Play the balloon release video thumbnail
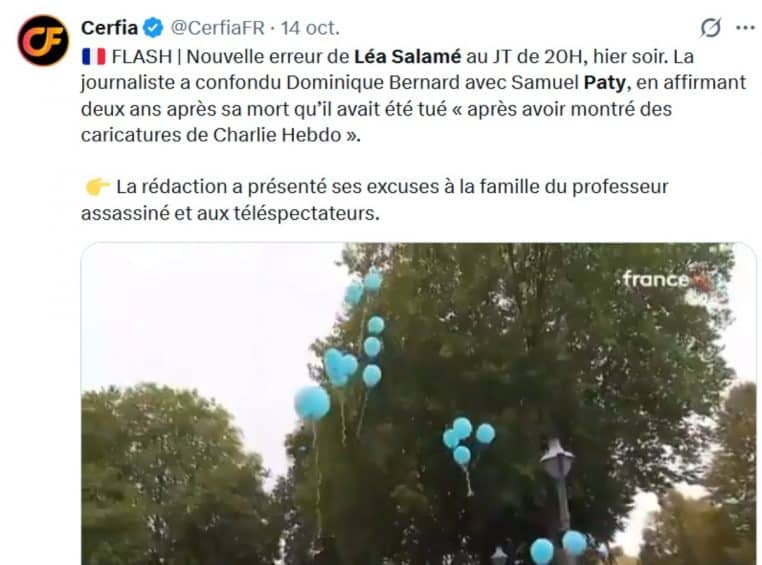Screen dimensions: 762x565 (x=418, y=404)
